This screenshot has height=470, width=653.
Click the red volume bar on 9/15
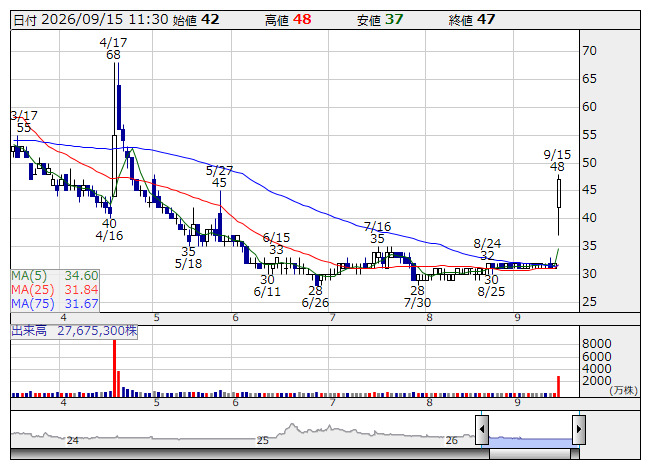coord(558,386)
